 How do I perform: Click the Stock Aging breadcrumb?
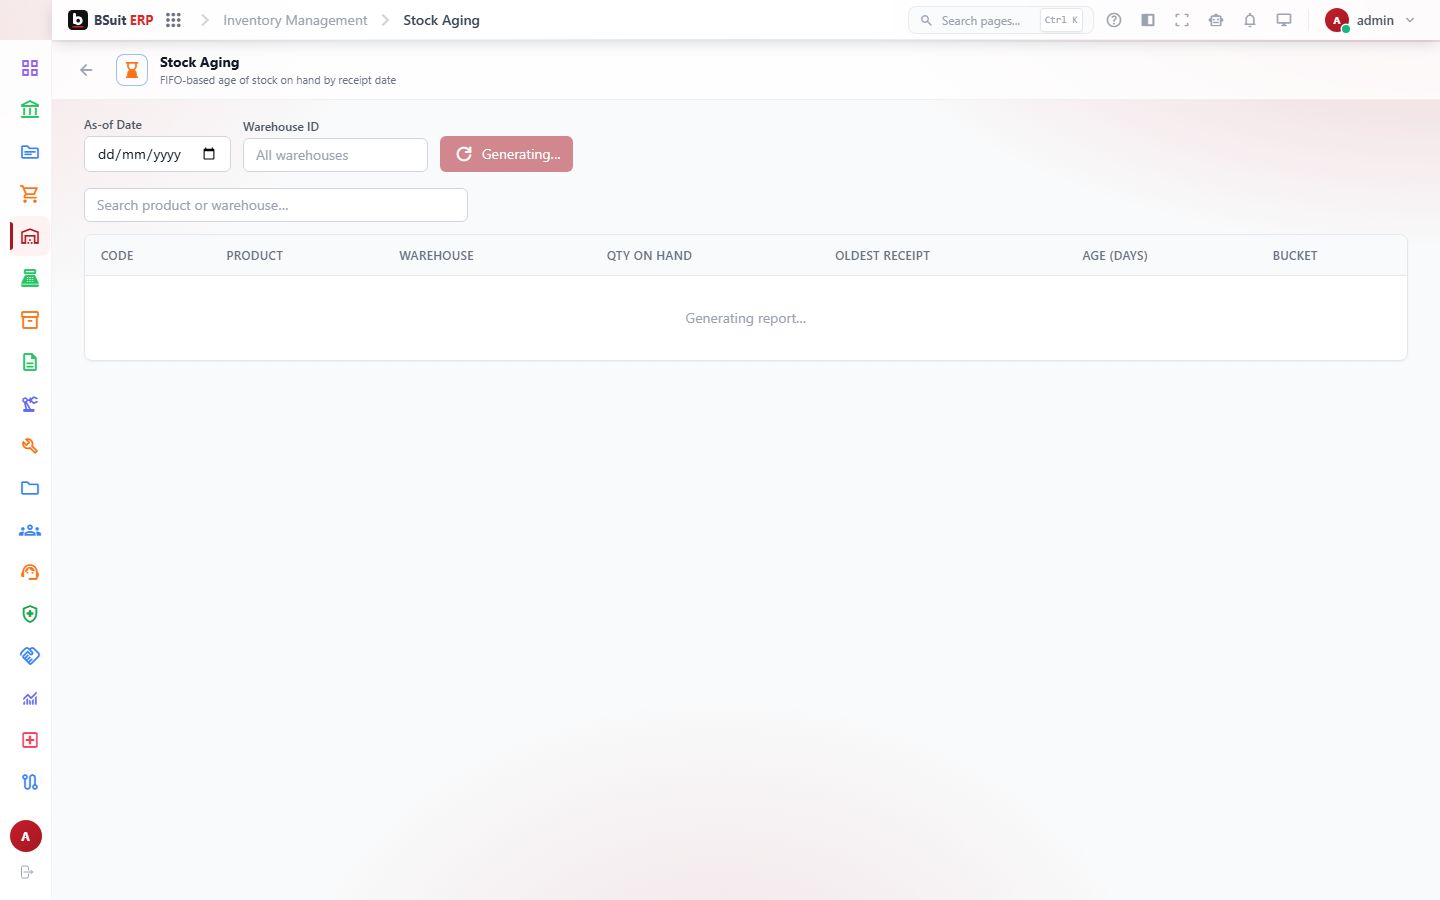coord(441,20)
